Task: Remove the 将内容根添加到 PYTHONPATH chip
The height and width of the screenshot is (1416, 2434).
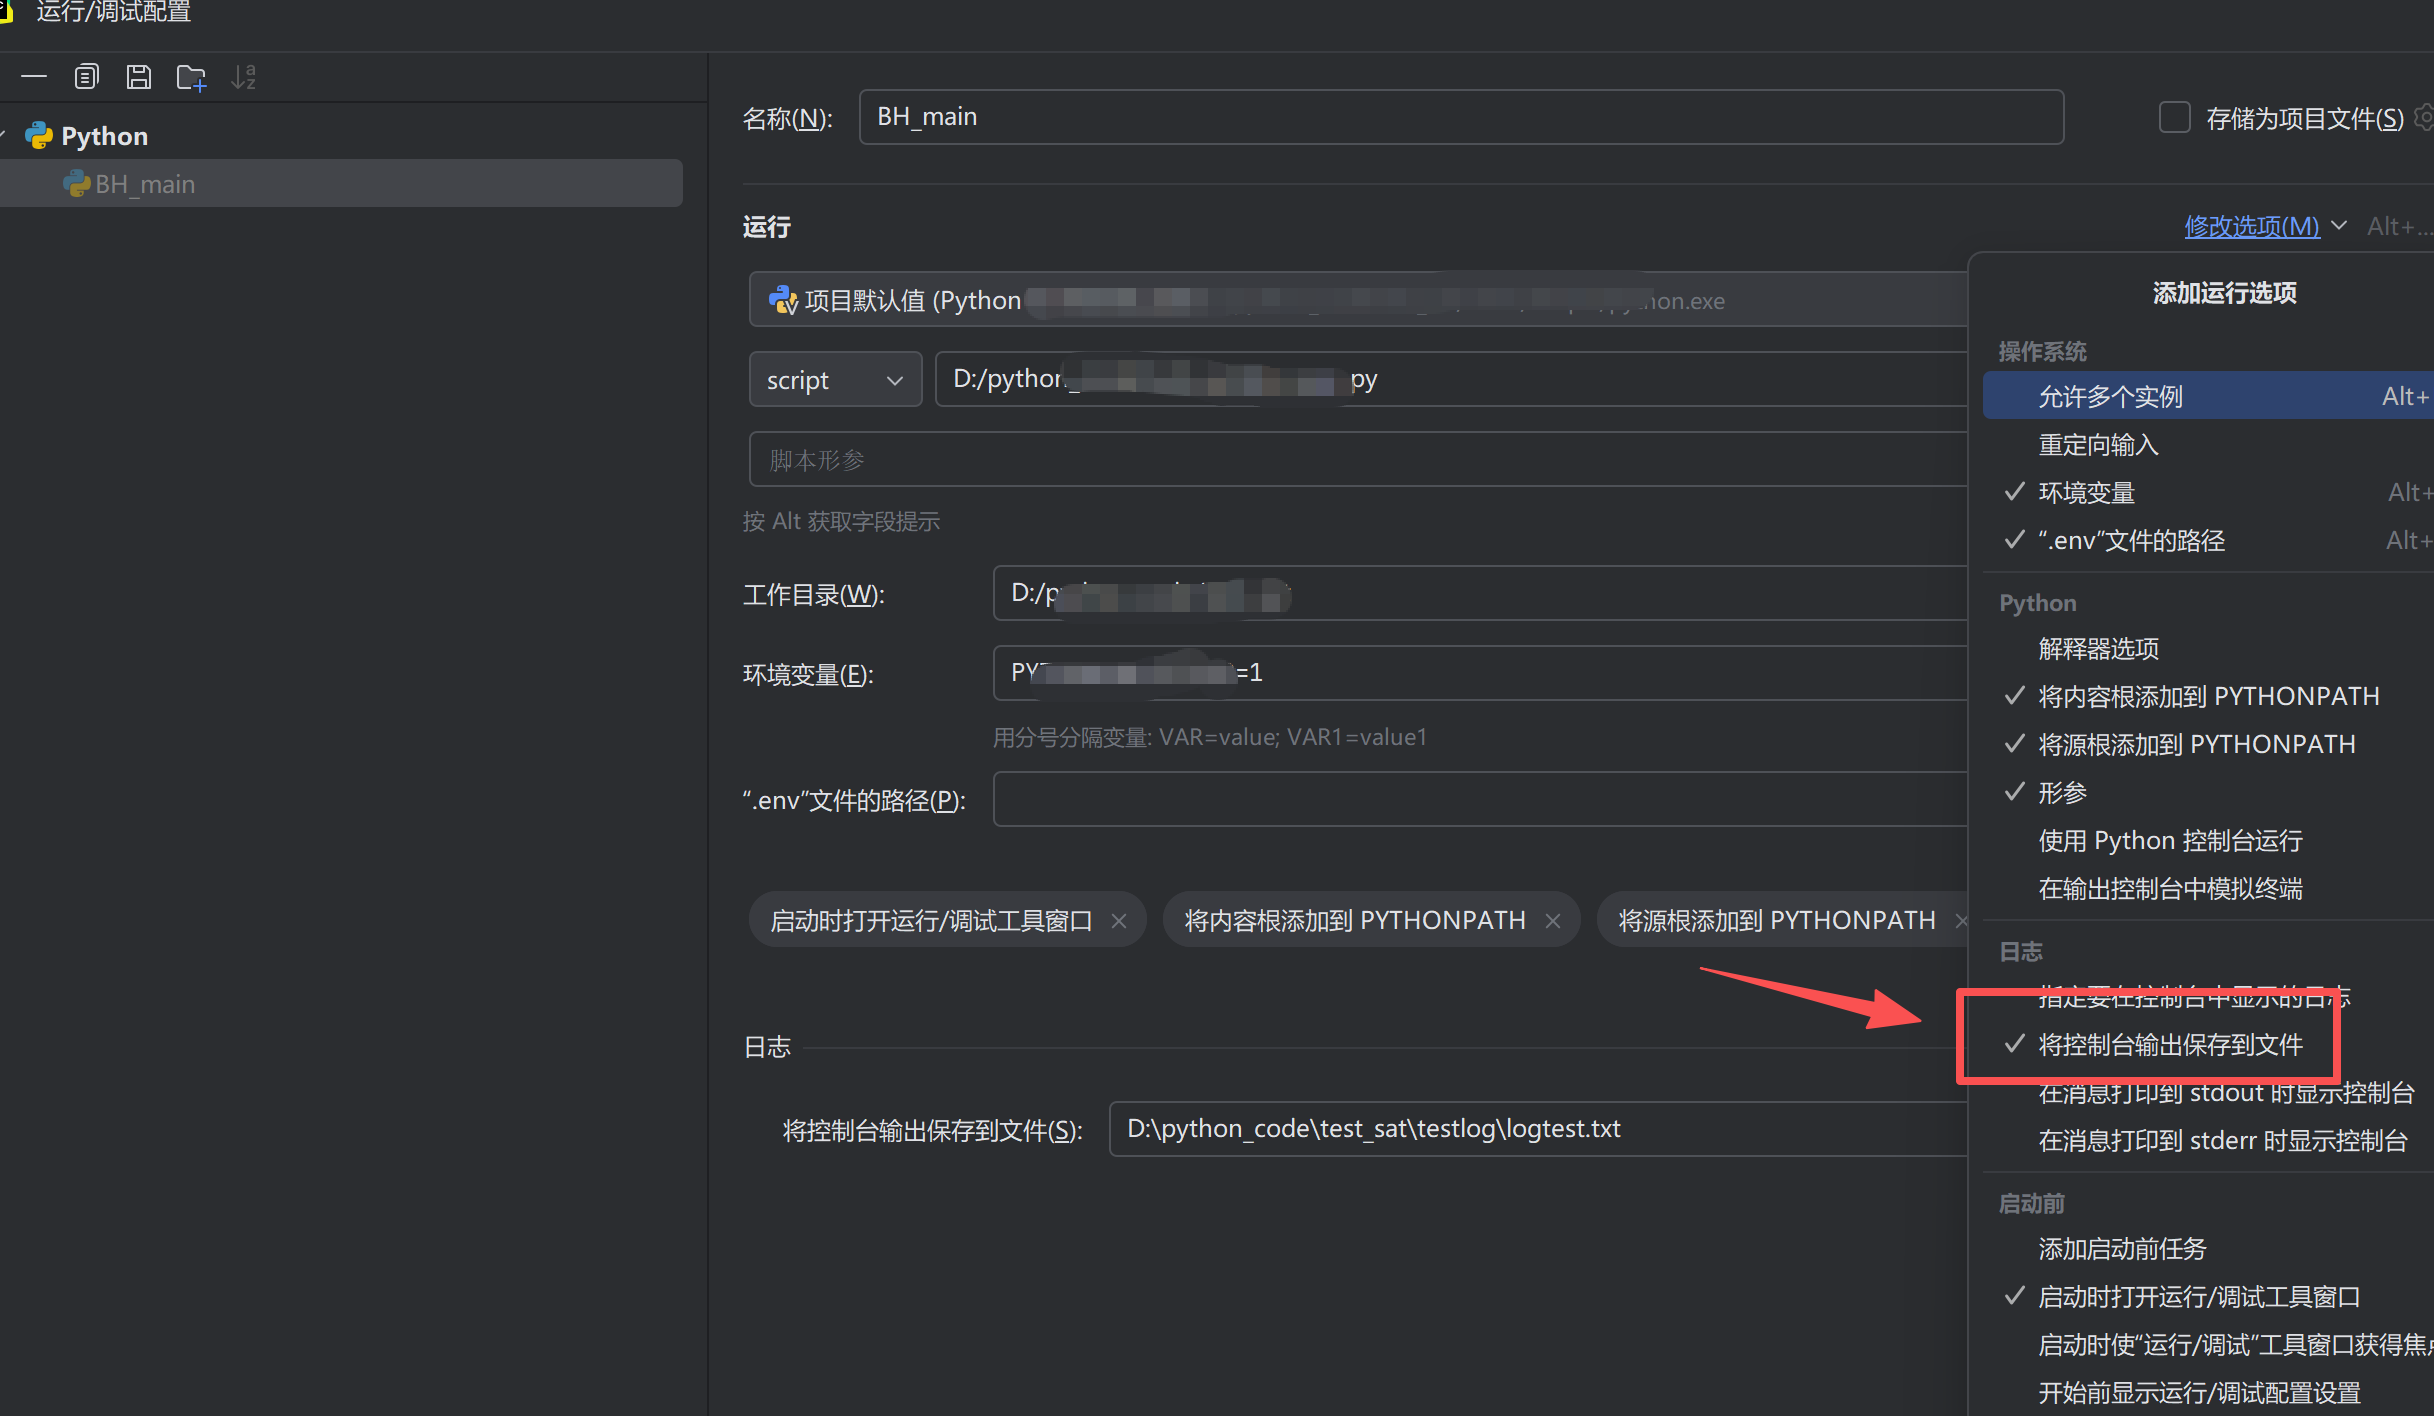Action: pos(1552,921)
